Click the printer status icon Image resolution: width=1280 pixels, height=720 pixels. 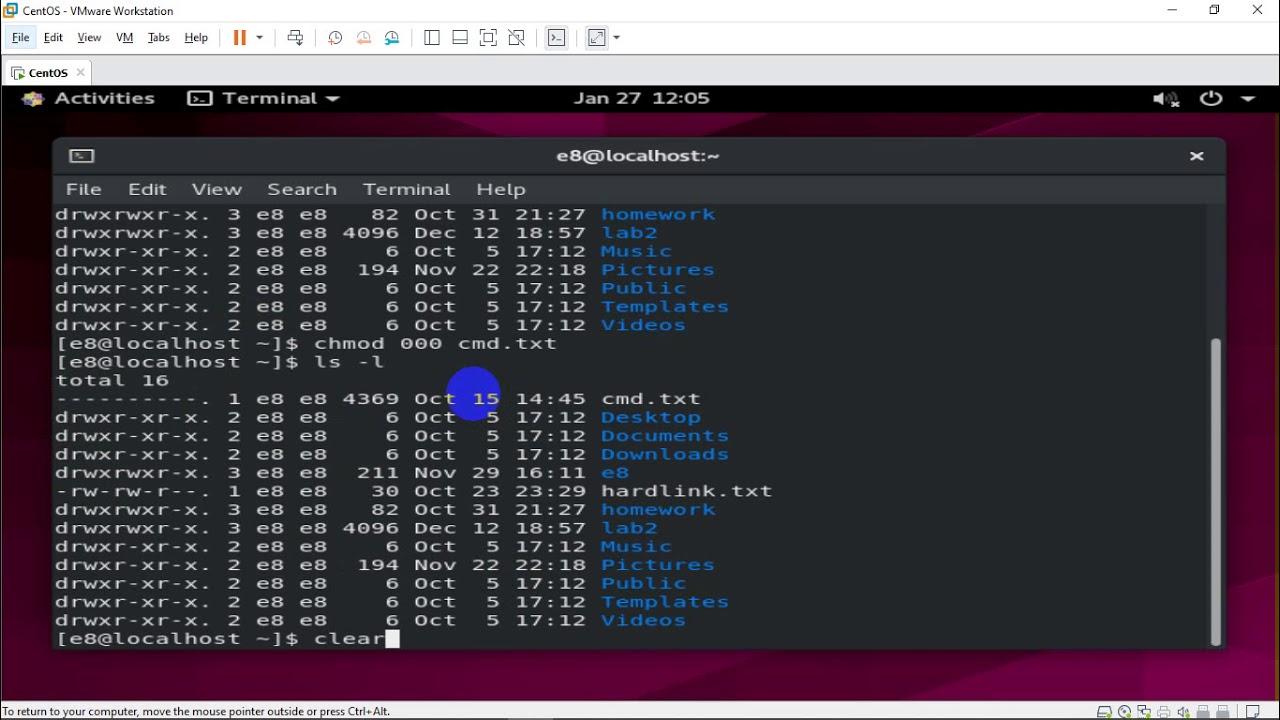1164,712
